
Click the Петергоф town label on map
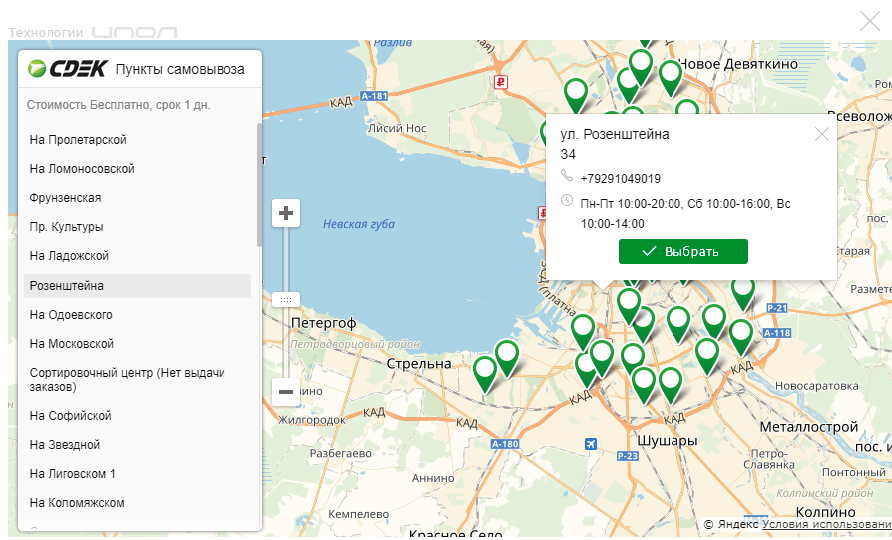coord(323,323)
